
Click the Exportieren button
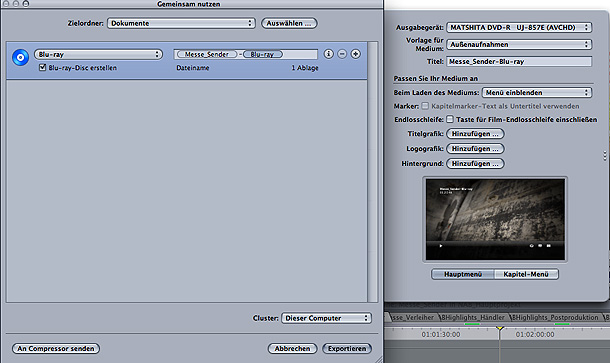[x=347, y=349]
